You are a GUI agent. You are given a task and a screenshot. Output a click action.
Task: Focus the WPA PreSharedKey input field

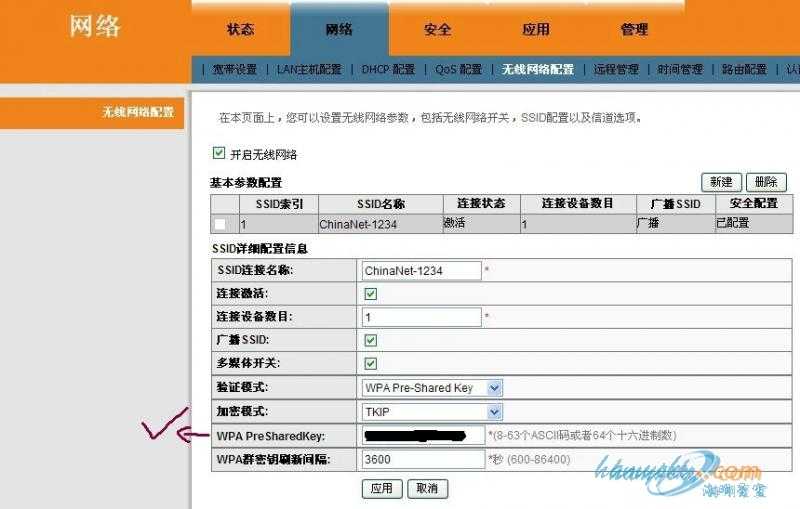tap(423, 436)
